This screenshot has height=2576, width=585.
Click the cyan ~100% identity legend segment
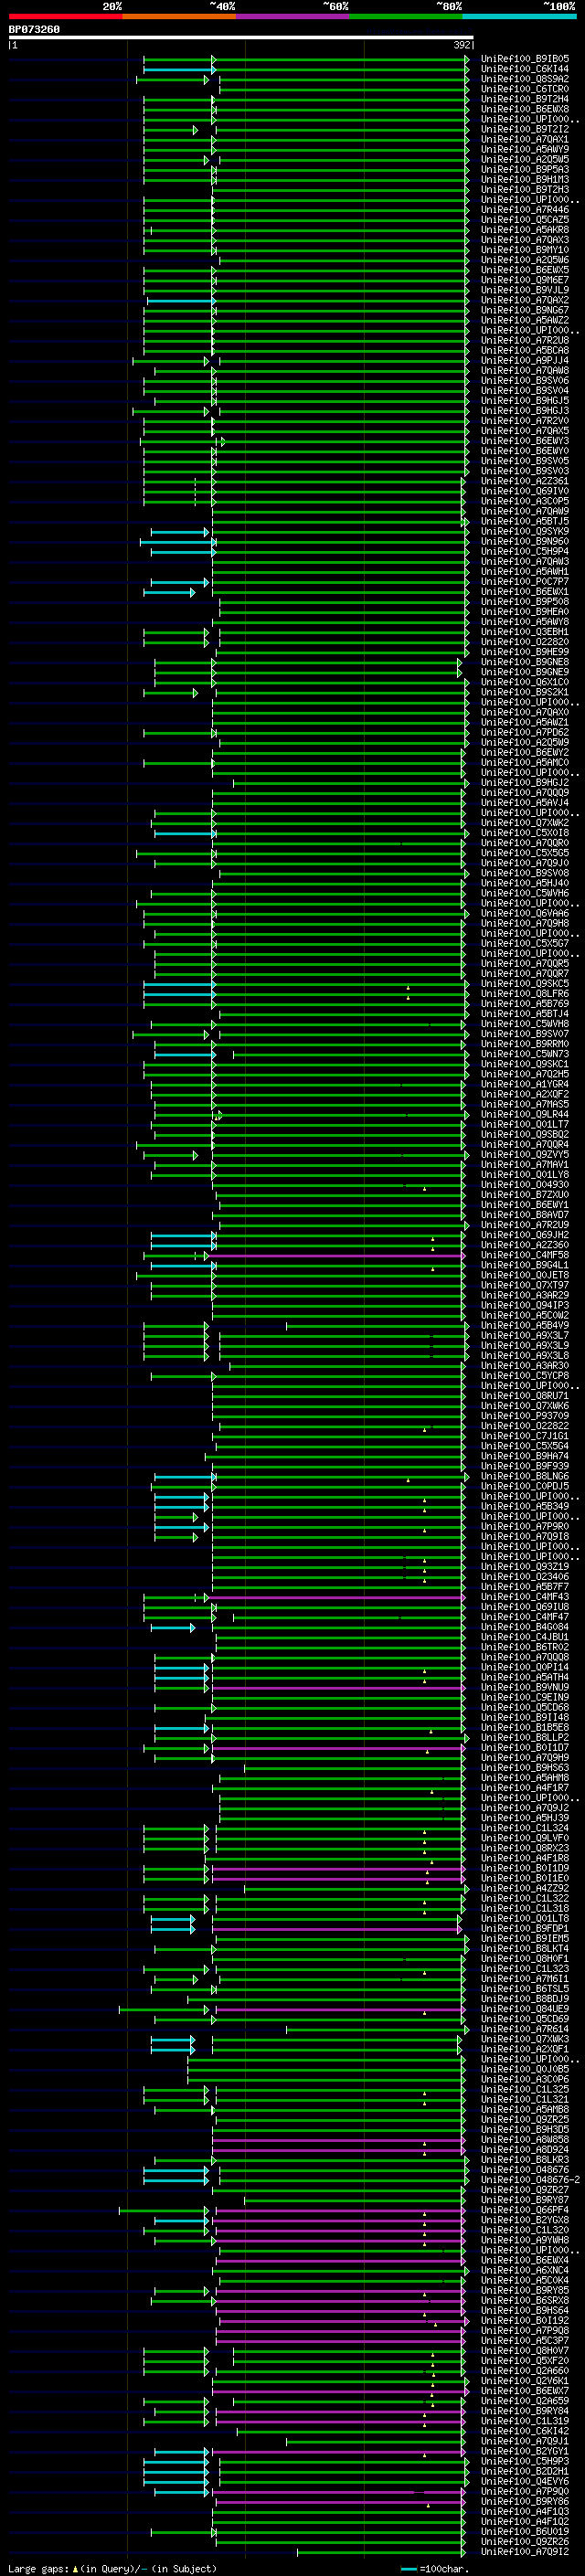pyautogui.click(x=520, y=16)
